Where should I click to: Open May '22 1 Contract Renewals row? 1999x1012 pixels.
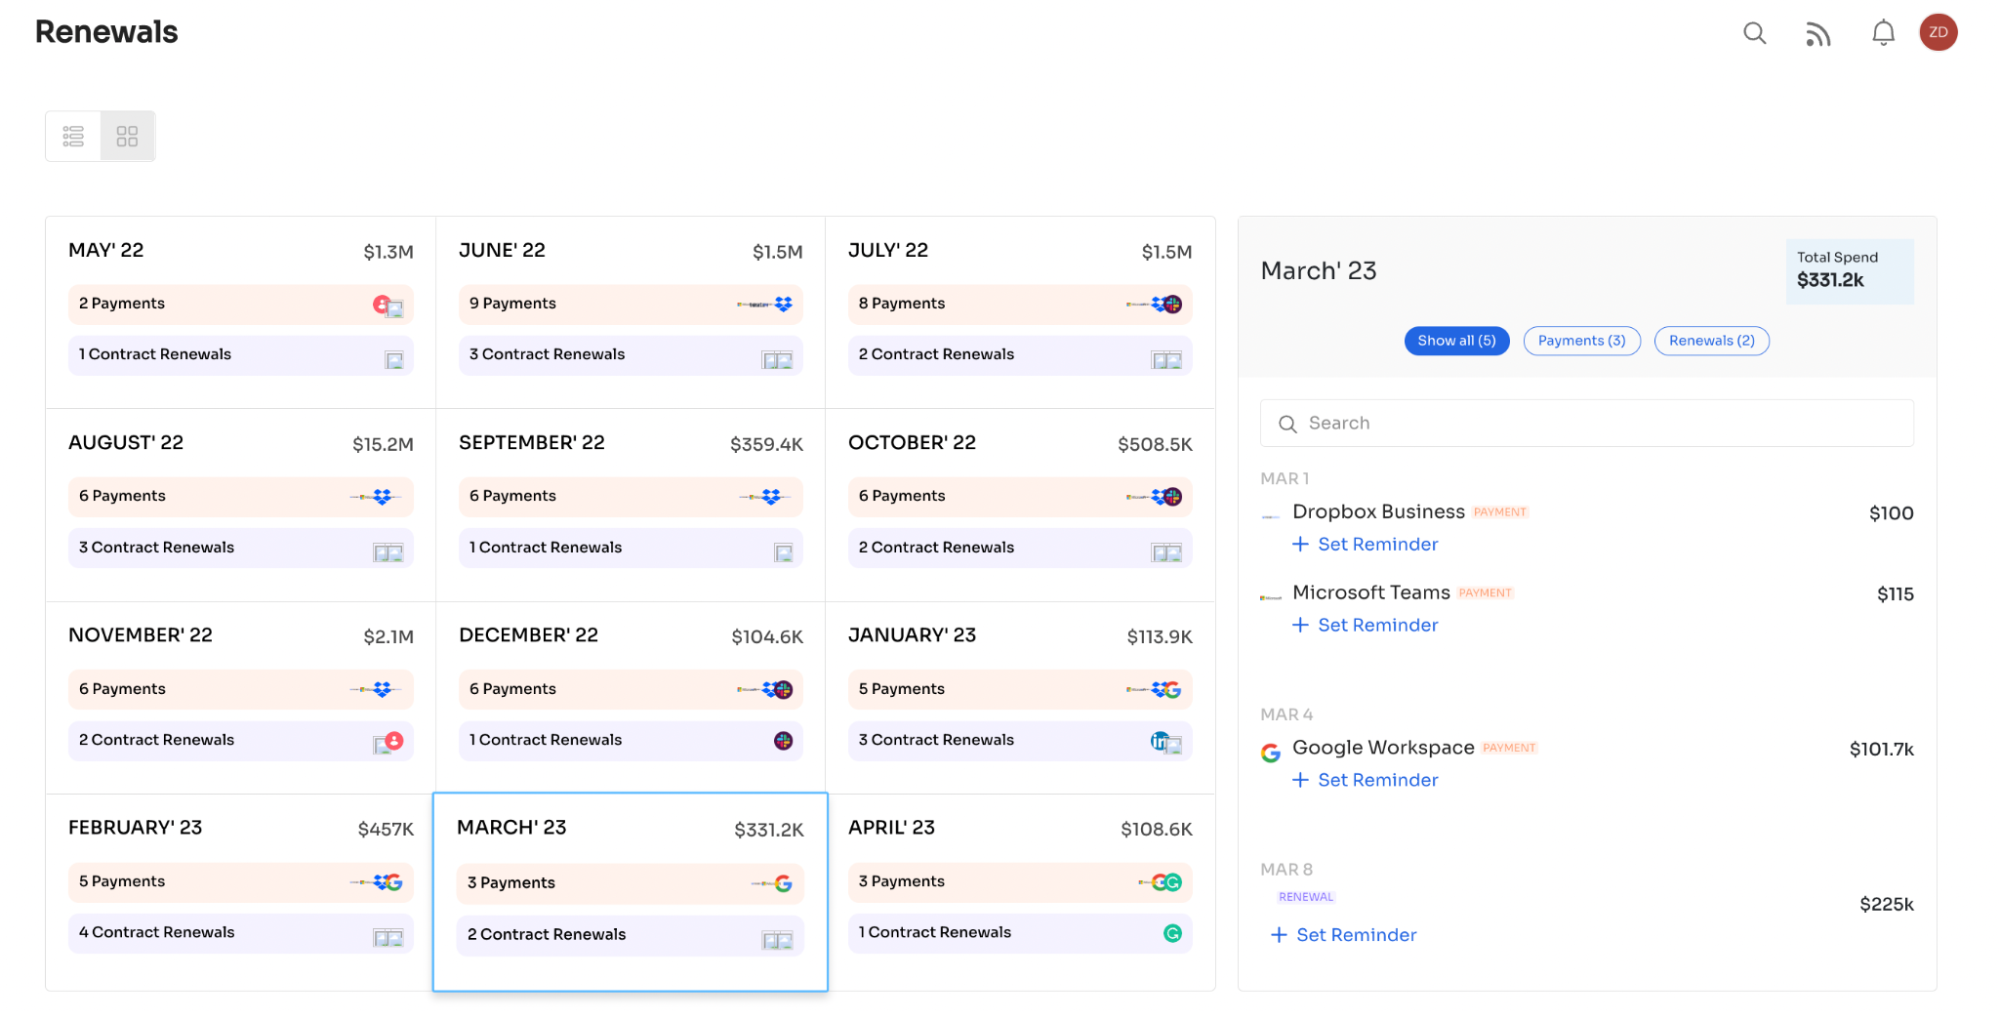pos(240,355)
